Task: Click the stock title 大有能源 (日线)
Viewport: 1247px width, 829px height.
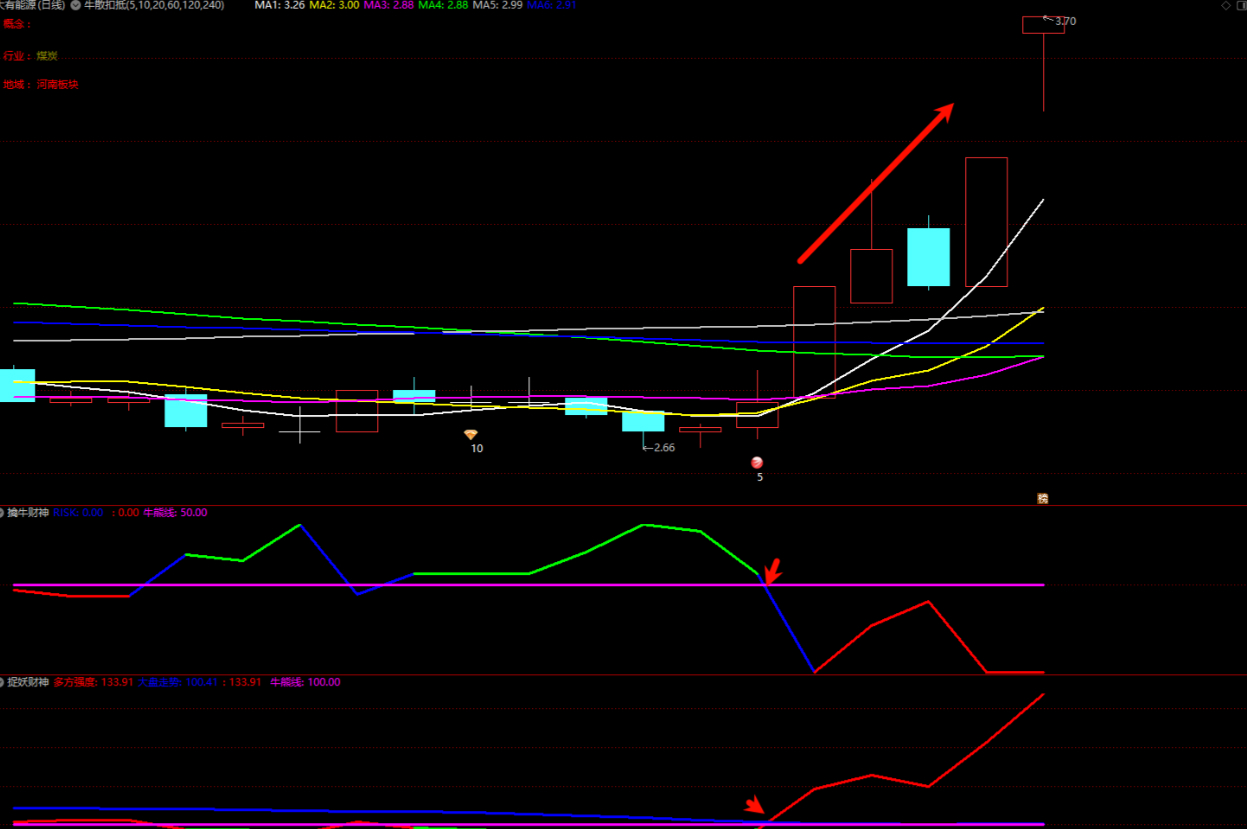Action: tap(33, 5)
